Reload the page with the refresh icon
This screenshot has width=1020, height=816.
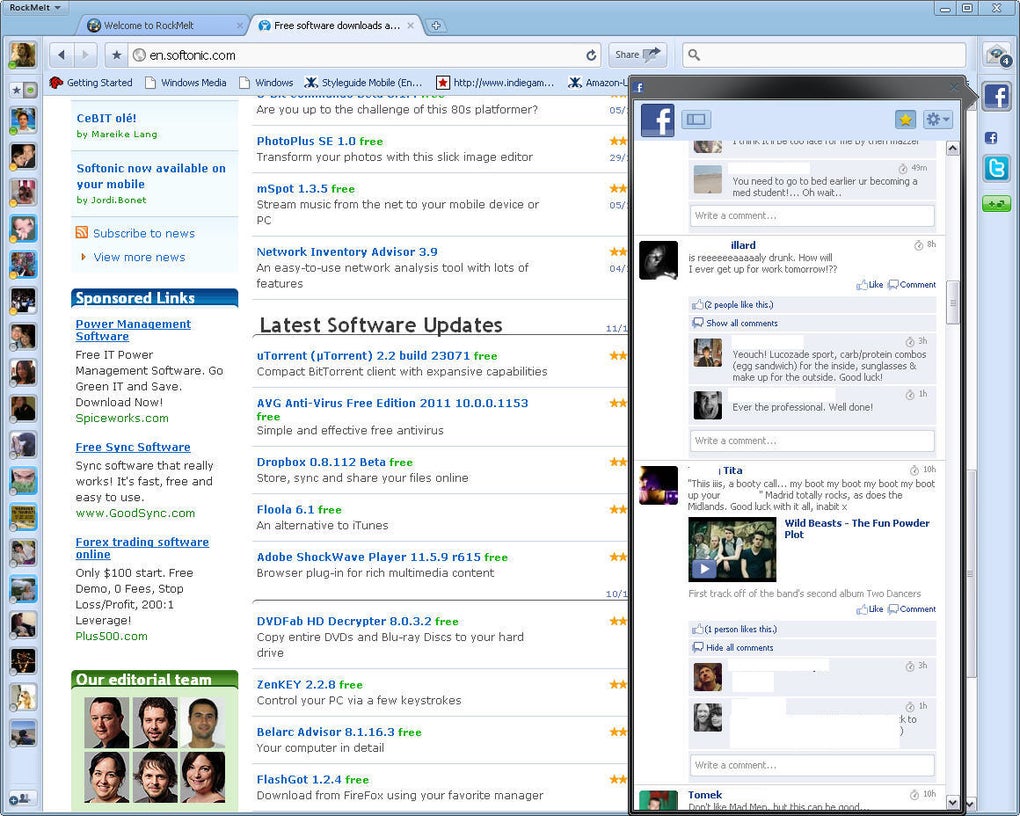tap(591, 55)
